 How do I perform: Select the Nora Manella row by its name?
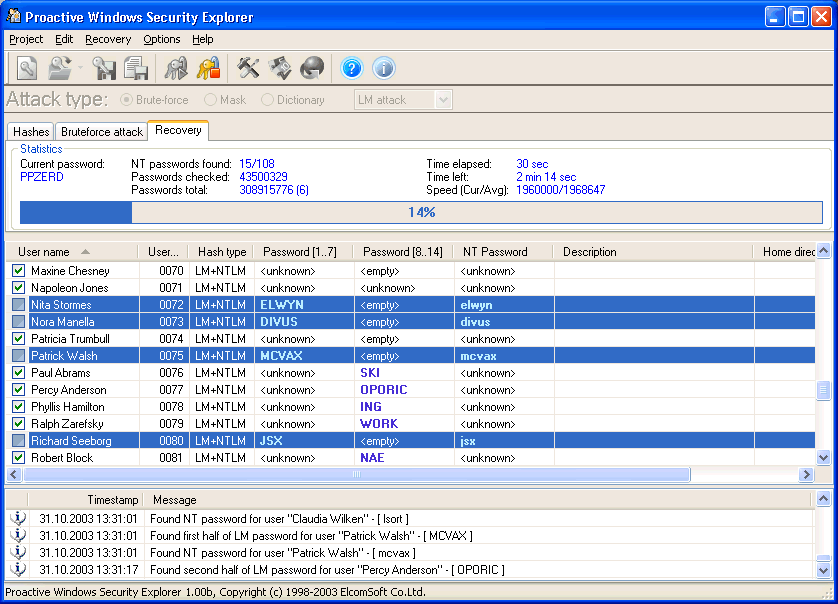pos(63,322)
